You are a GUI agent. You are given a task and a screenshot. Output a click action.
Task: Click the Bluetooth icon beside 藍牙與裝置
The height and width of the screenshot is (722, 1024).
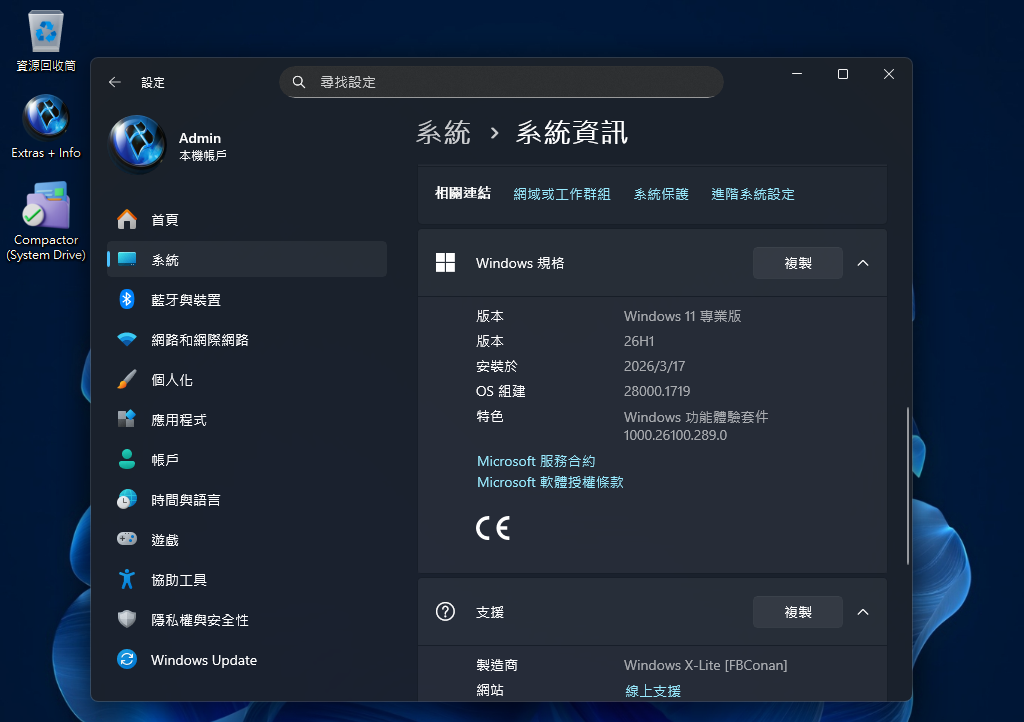pos(127,300)
